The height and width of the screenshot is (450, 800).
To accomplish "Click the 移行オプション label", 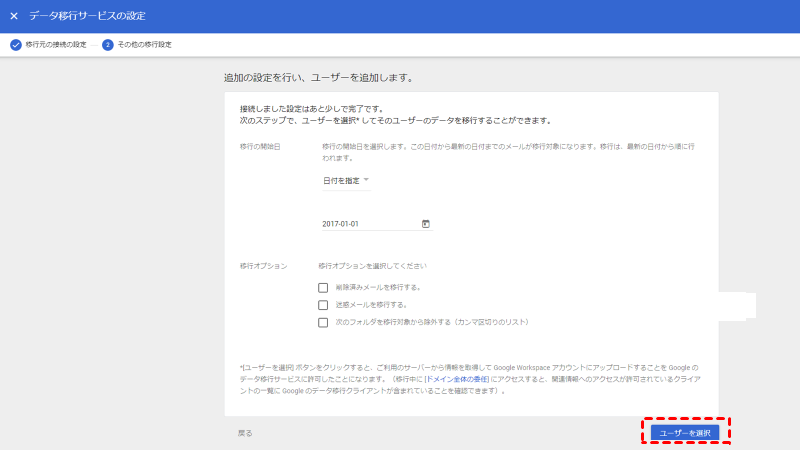I will pyautogui.click(x=263, y=266).
